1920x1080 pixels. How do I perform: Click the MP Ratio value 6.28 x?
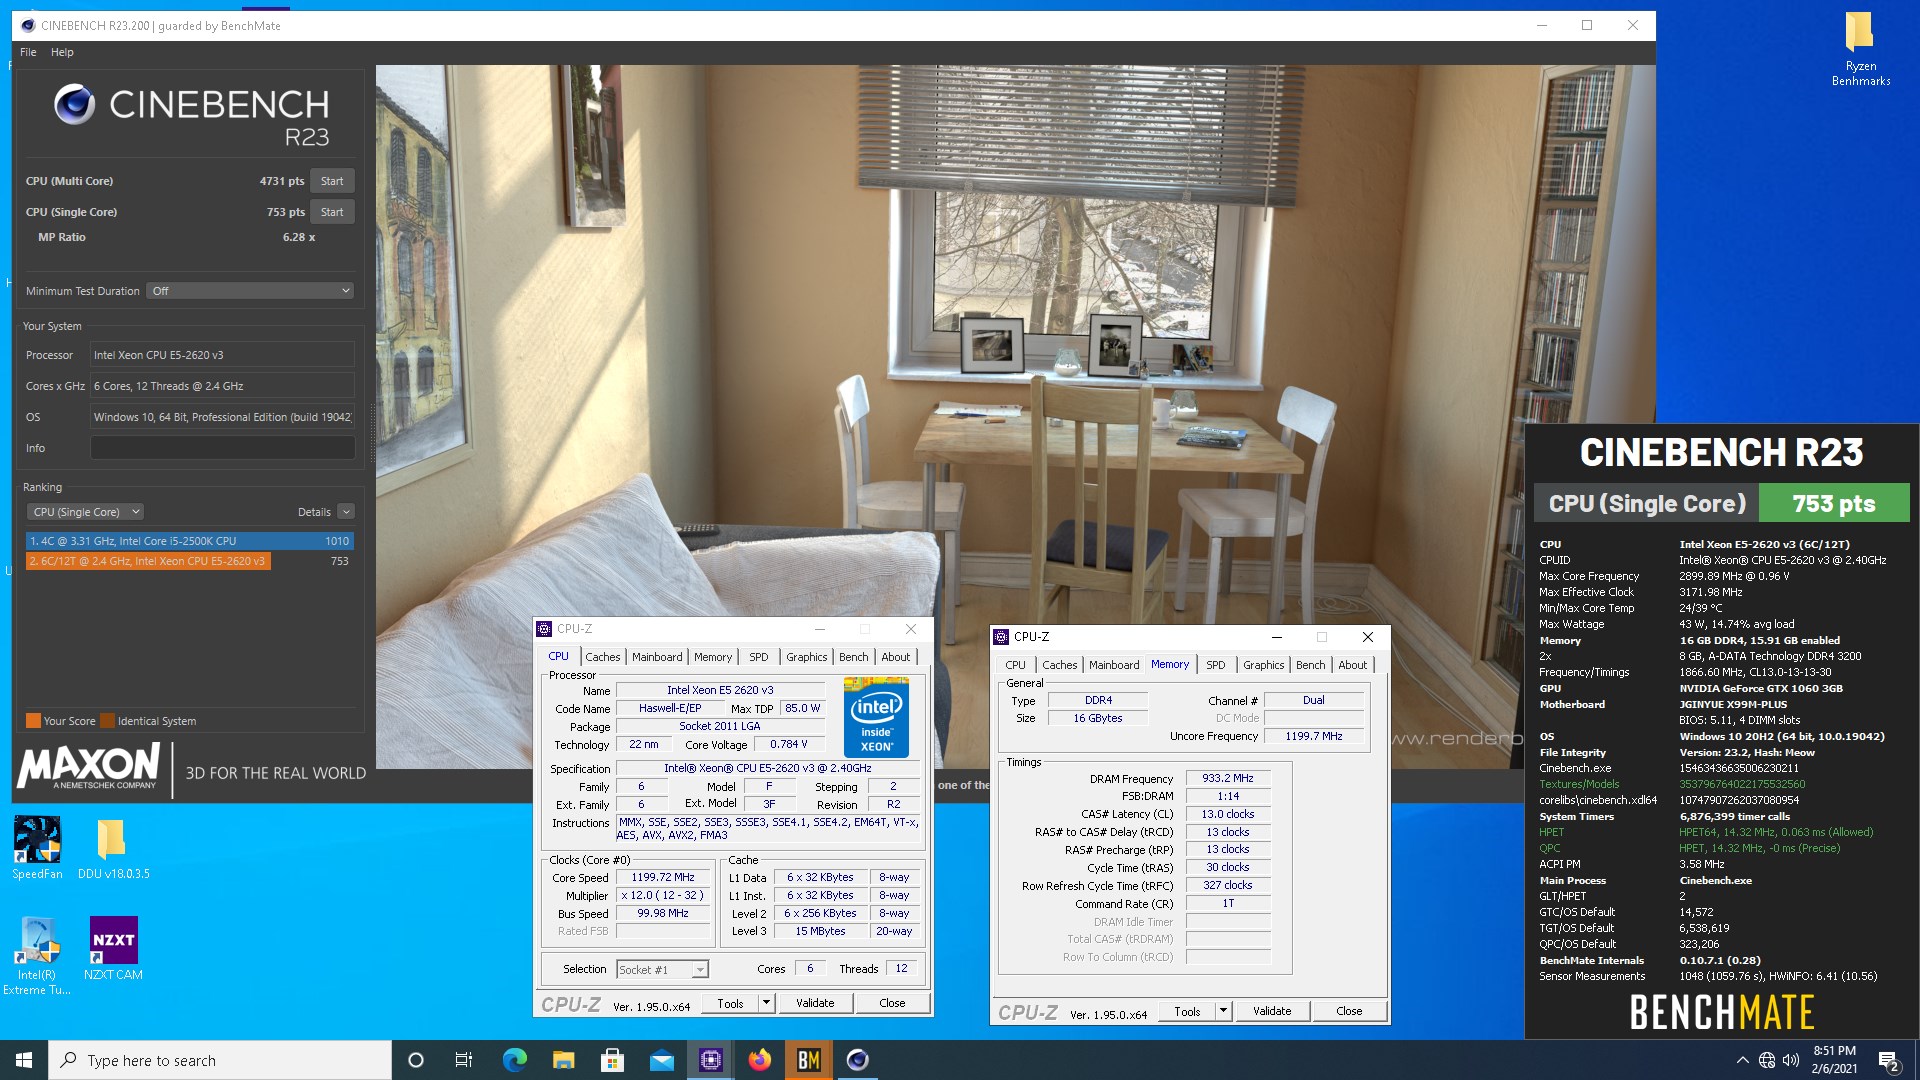click(x=298, y=237)
